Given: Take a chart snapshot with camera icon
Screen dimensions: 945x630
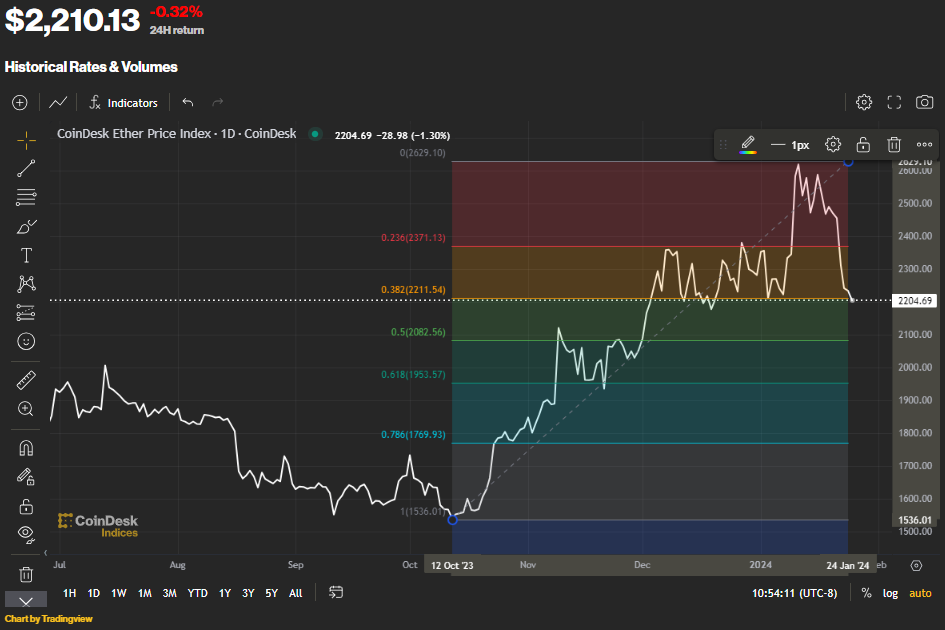Looking at the screenshot, I should (x=925, y=102).
